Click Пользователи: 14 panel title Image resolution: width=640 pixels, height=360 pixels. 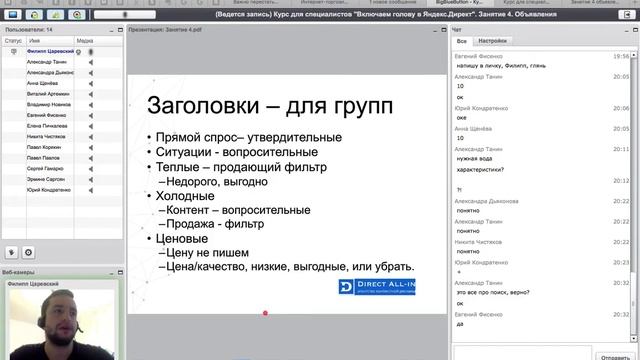[29, 30]
